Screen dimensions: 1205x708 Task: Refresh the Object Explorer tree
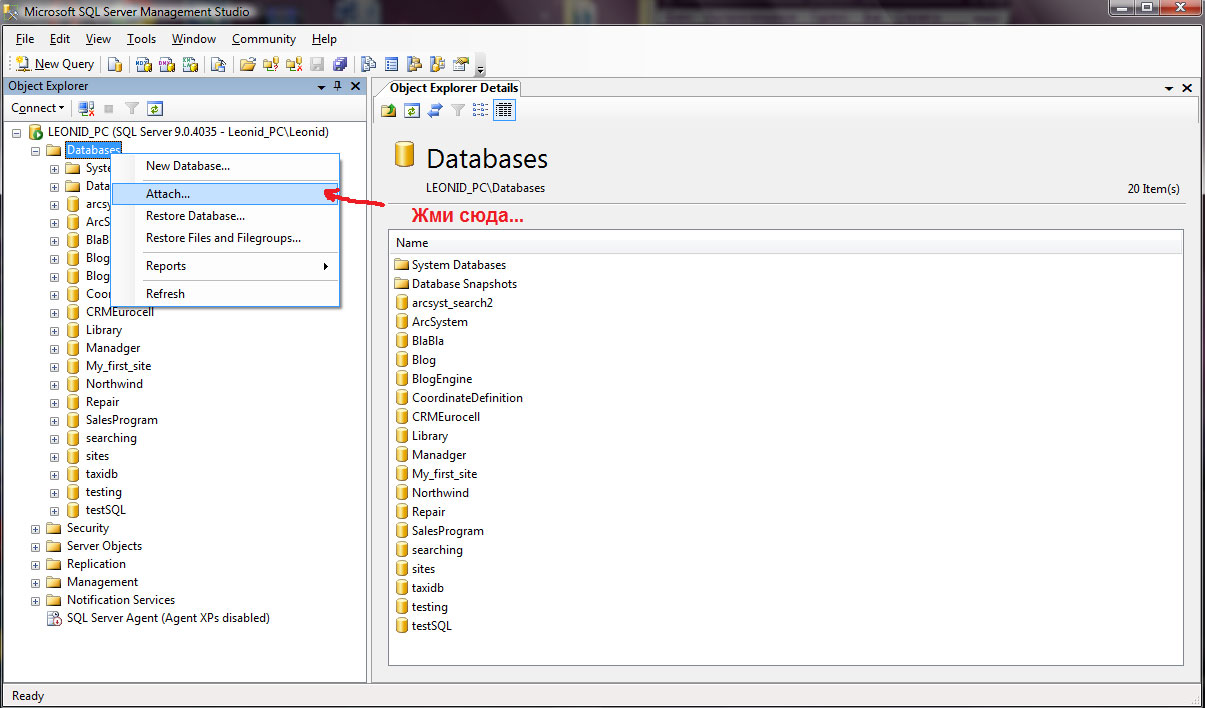155,108
